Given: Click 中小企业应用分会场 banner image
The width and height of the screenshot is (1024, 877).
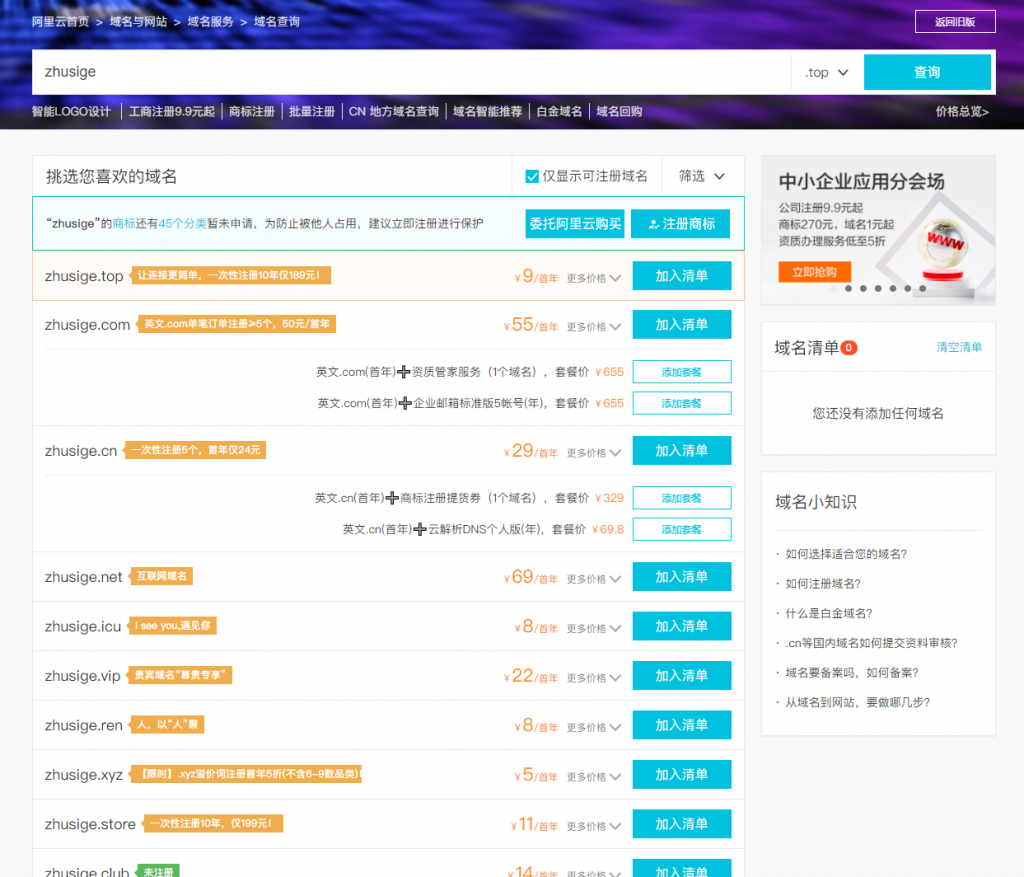Looking at the screenshot, I should tap(878, 230).
